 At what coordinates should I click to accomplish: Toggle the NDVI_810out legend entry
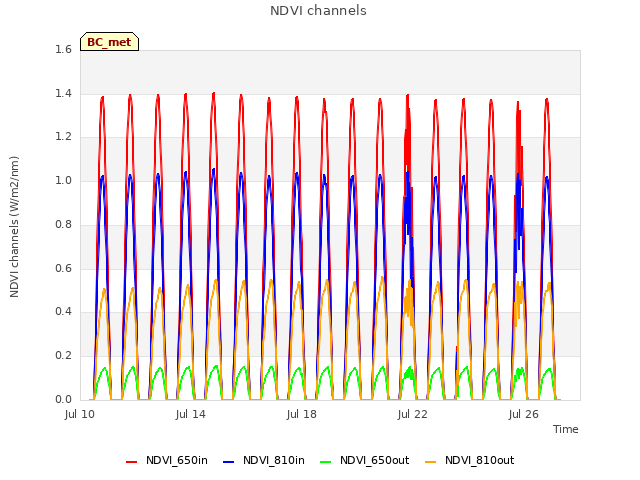click(470, 461)
